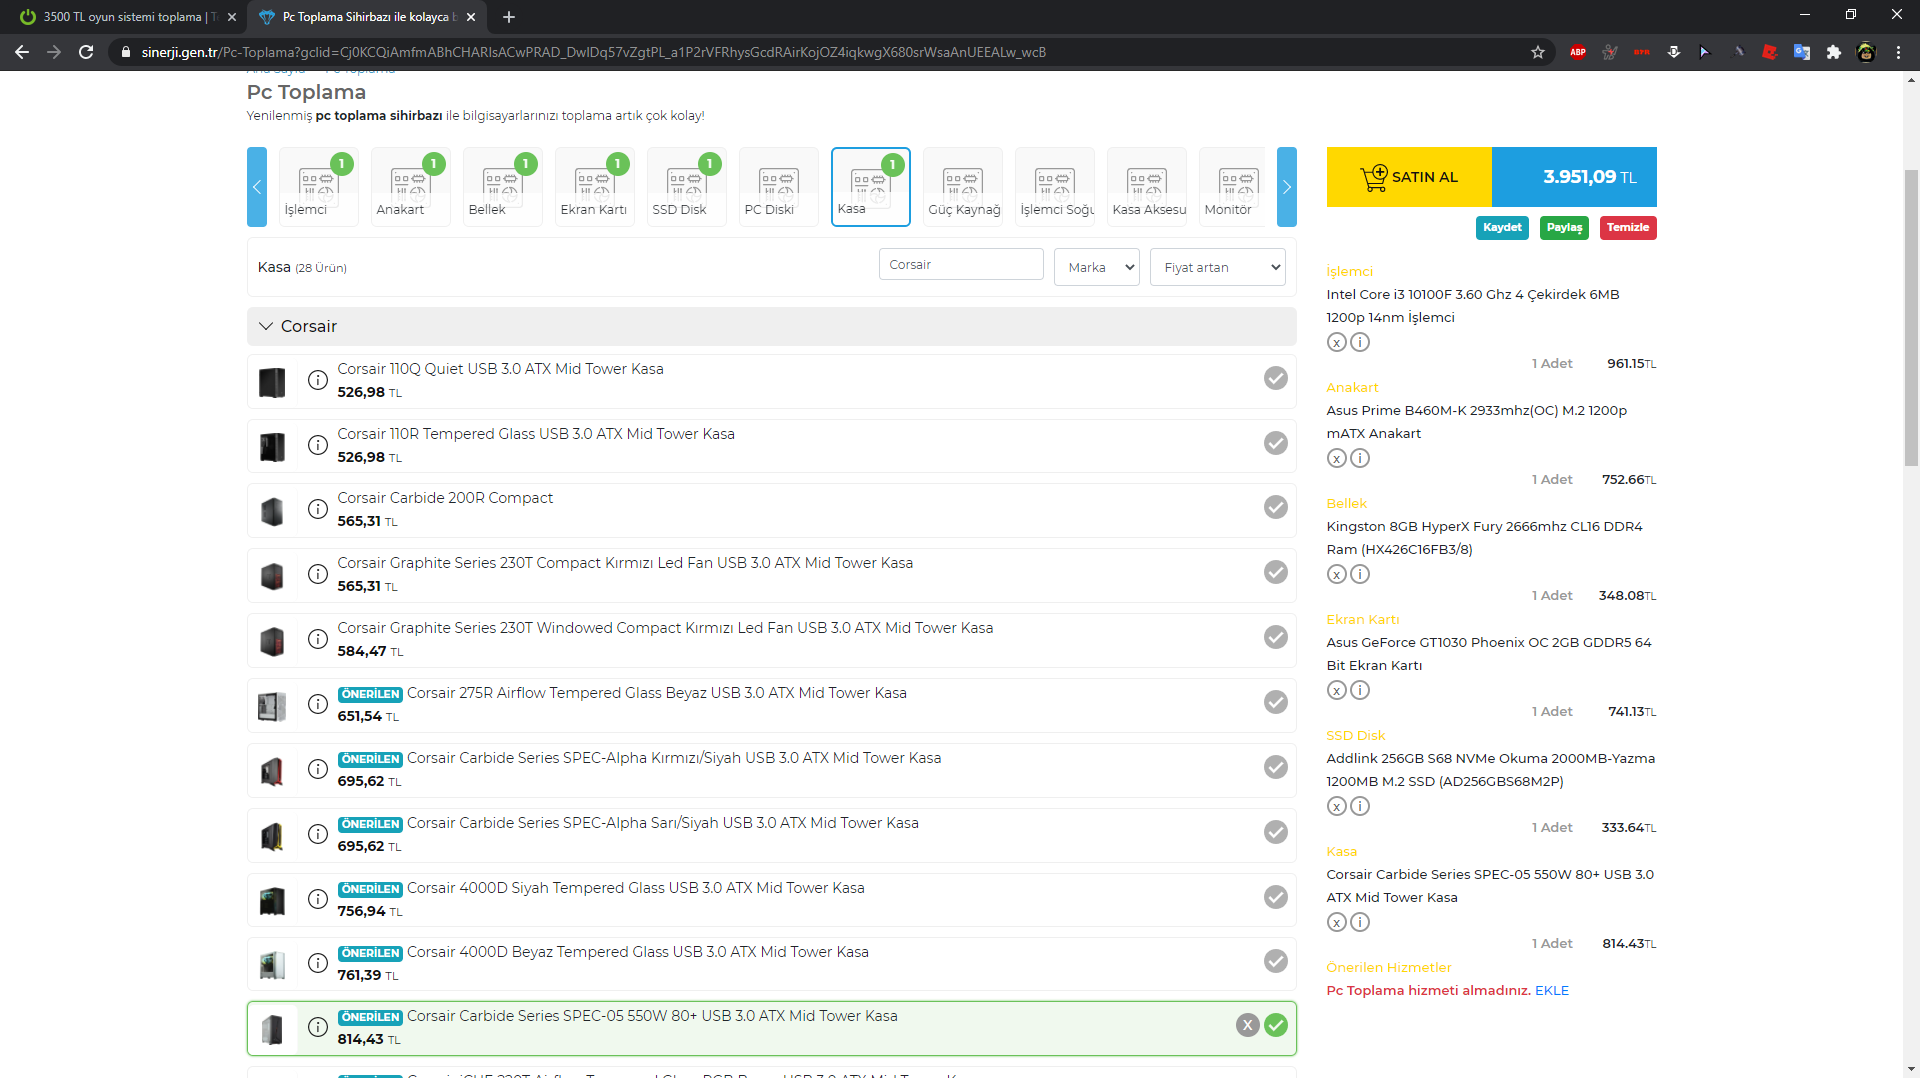1920x1078 pixels.
Task: Remove Asus Prime anakart from summary
Action: point(1337,458)
